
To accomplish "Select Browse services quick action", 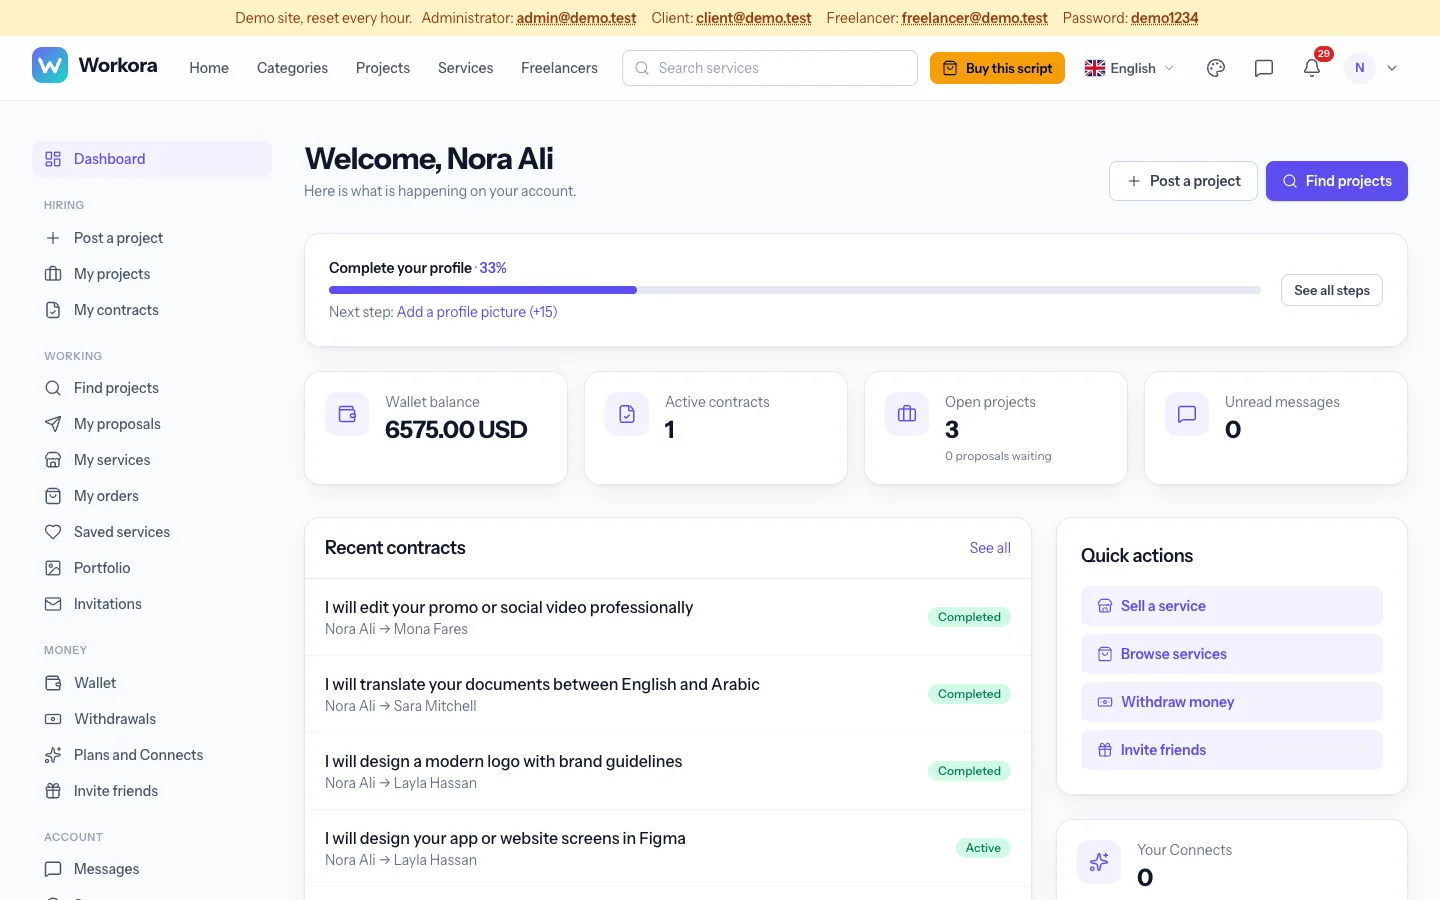I will (1232, 654).
